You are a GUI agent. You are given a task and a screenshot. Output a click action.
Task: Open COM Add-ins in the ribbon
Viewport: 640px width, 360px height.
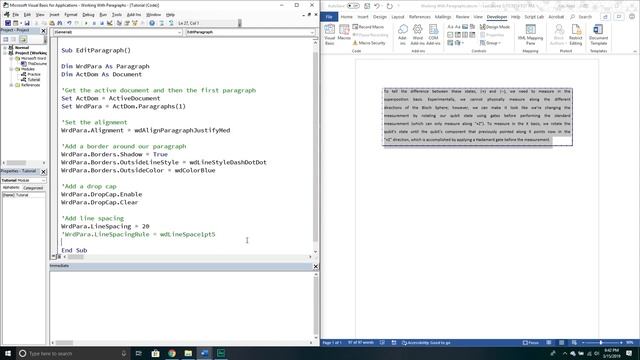coord(433,35)
